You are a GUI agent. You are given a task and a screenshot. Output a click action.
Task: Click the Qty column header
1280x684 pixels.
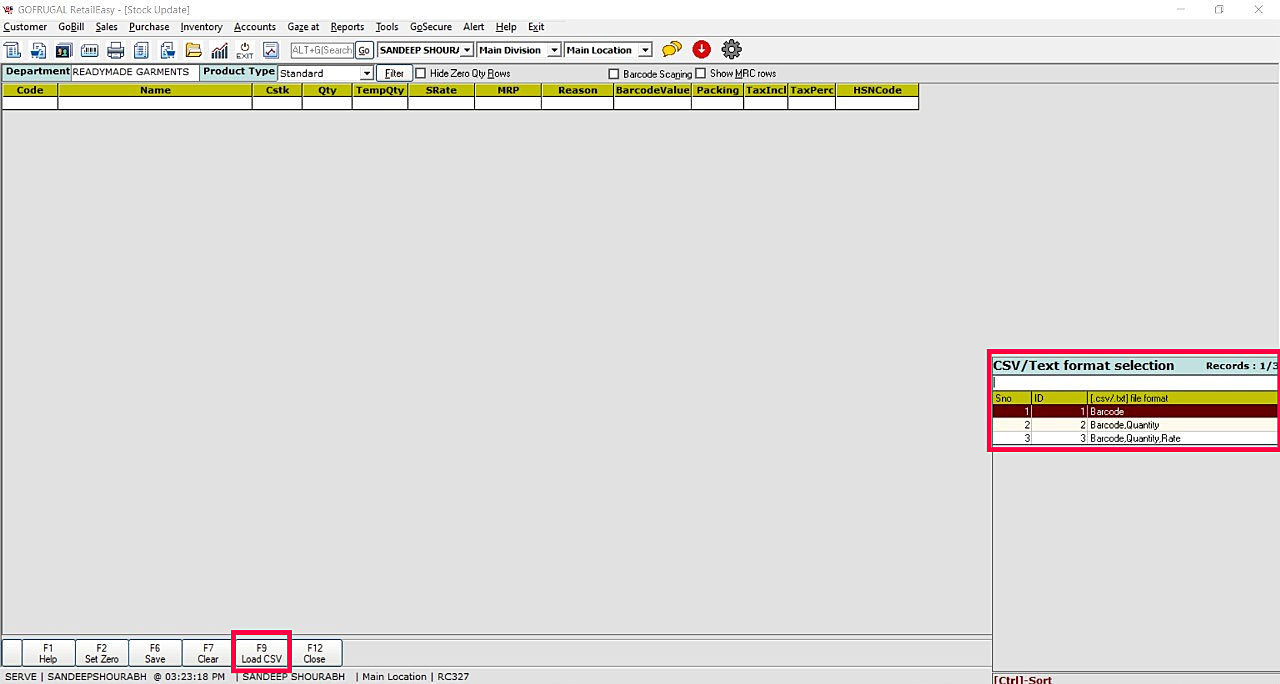click(x=327, y=90)
